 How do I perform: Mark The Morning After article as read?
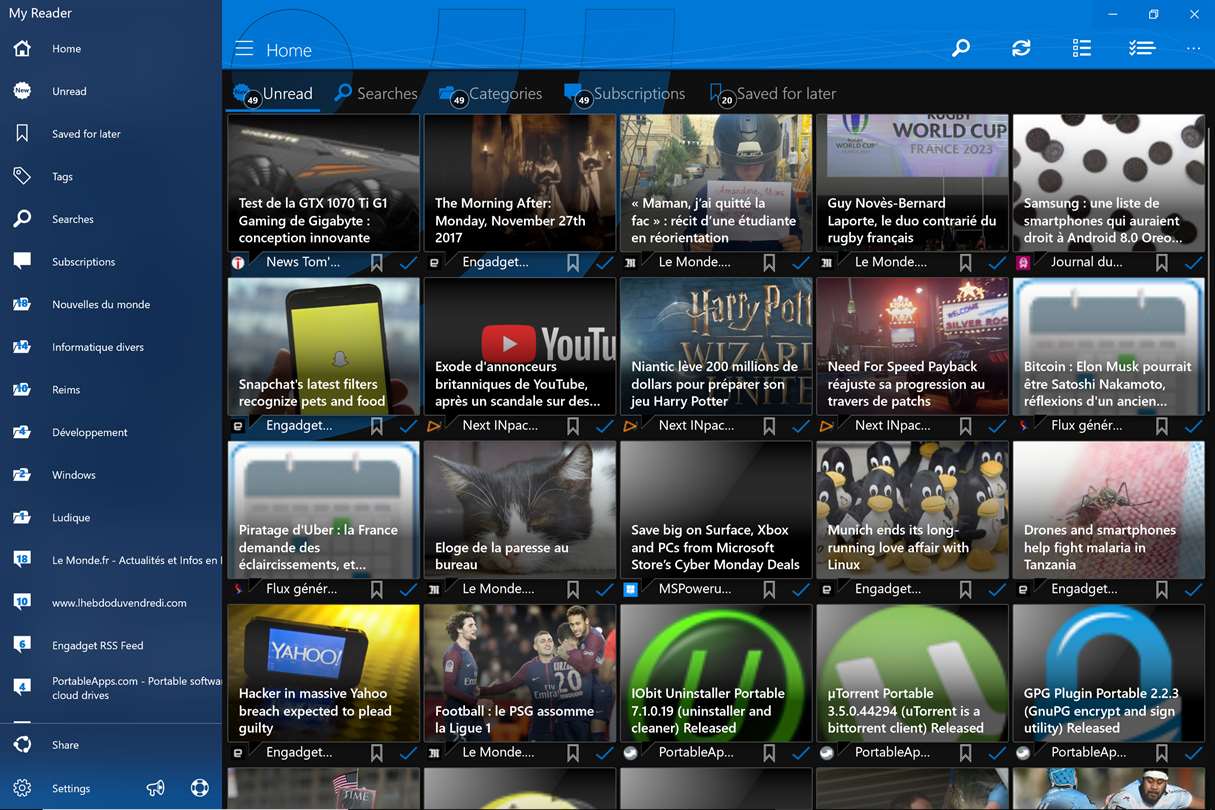[604, 262]
